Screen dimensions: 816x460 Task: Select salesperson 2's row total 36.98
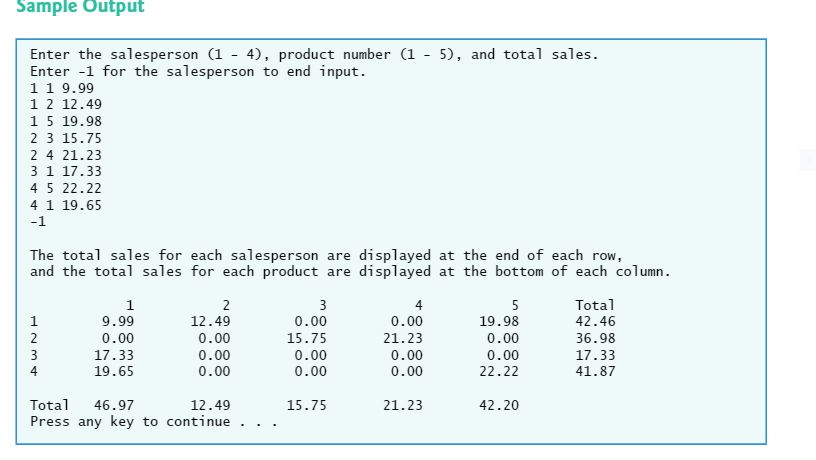(595, 338)
